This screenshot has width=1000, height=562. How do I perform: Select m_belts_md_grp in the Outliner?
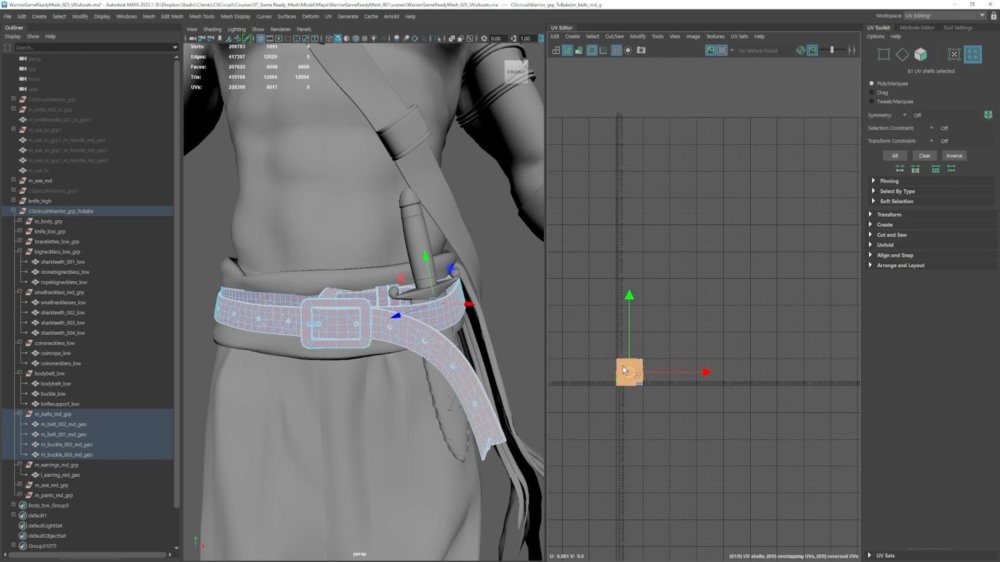click(x=53, y=414)
